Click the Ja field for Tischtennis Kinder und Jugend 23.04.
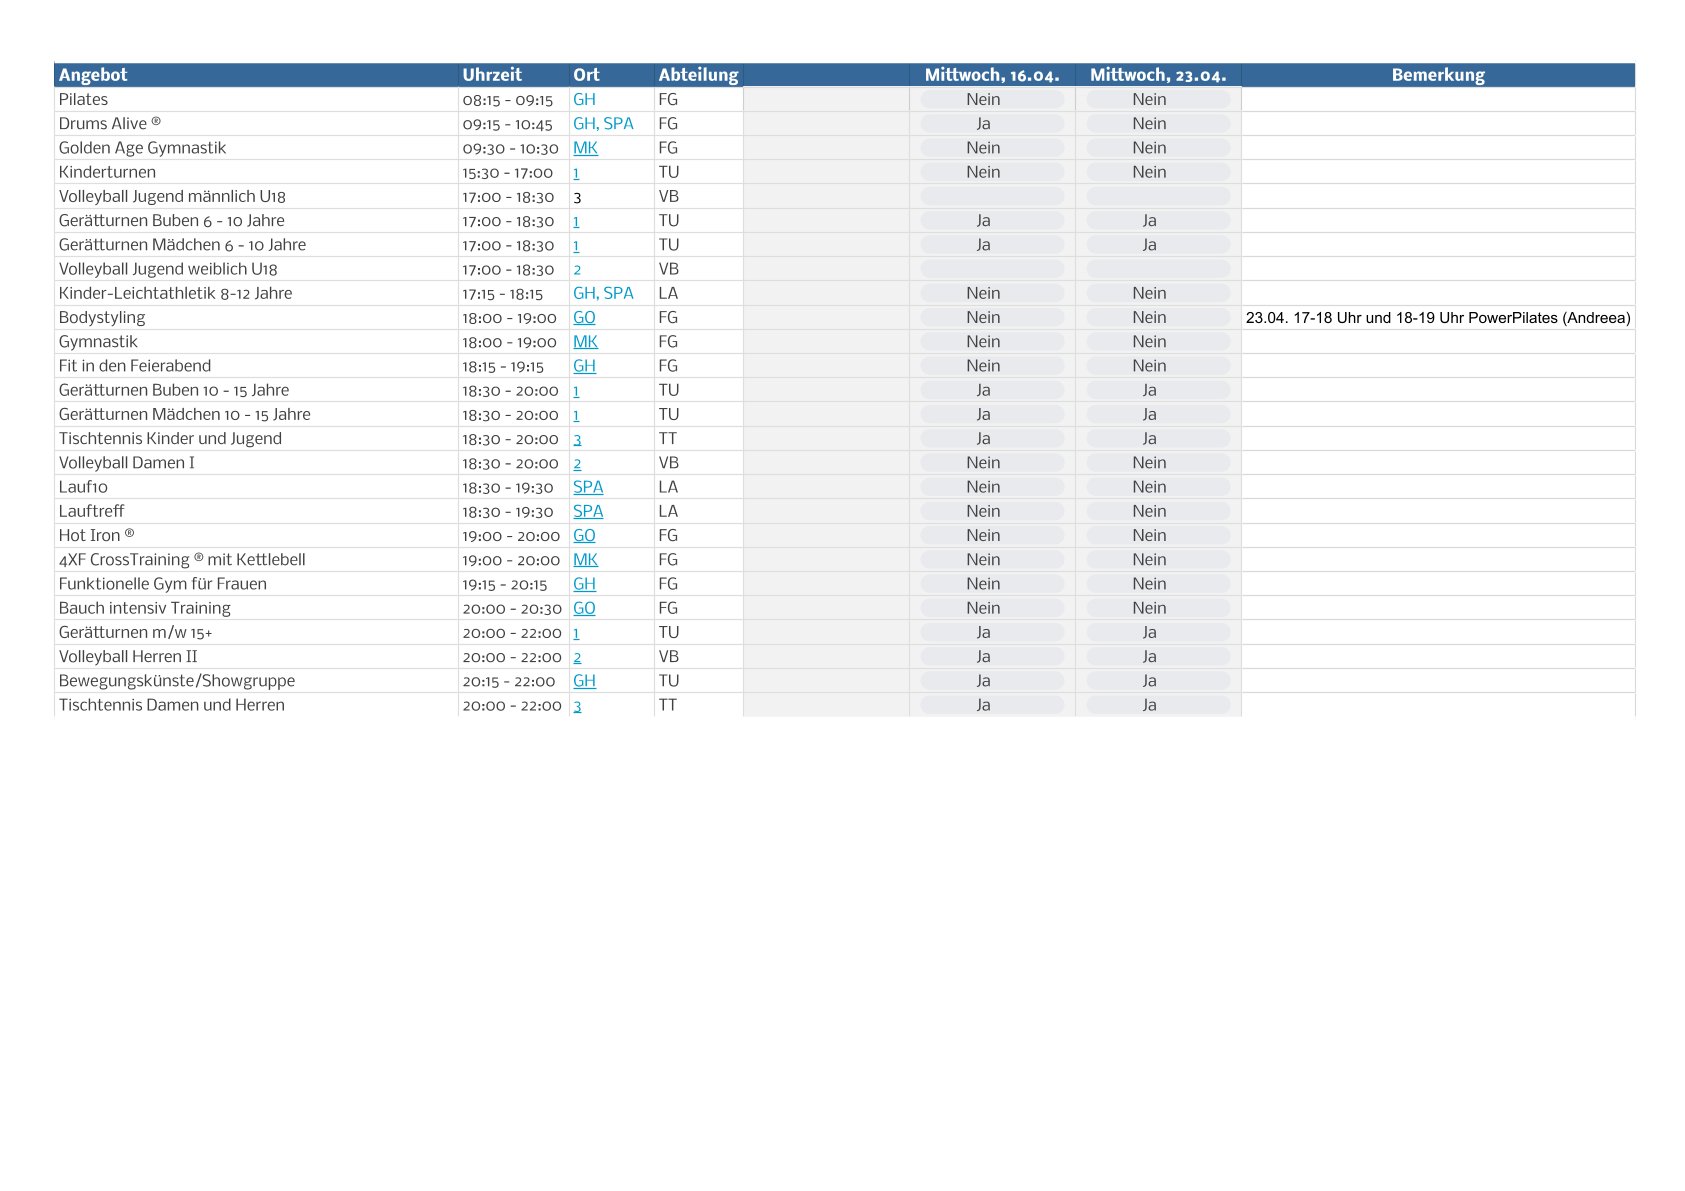The image size is (1685, 1191). click(1158, 439)
